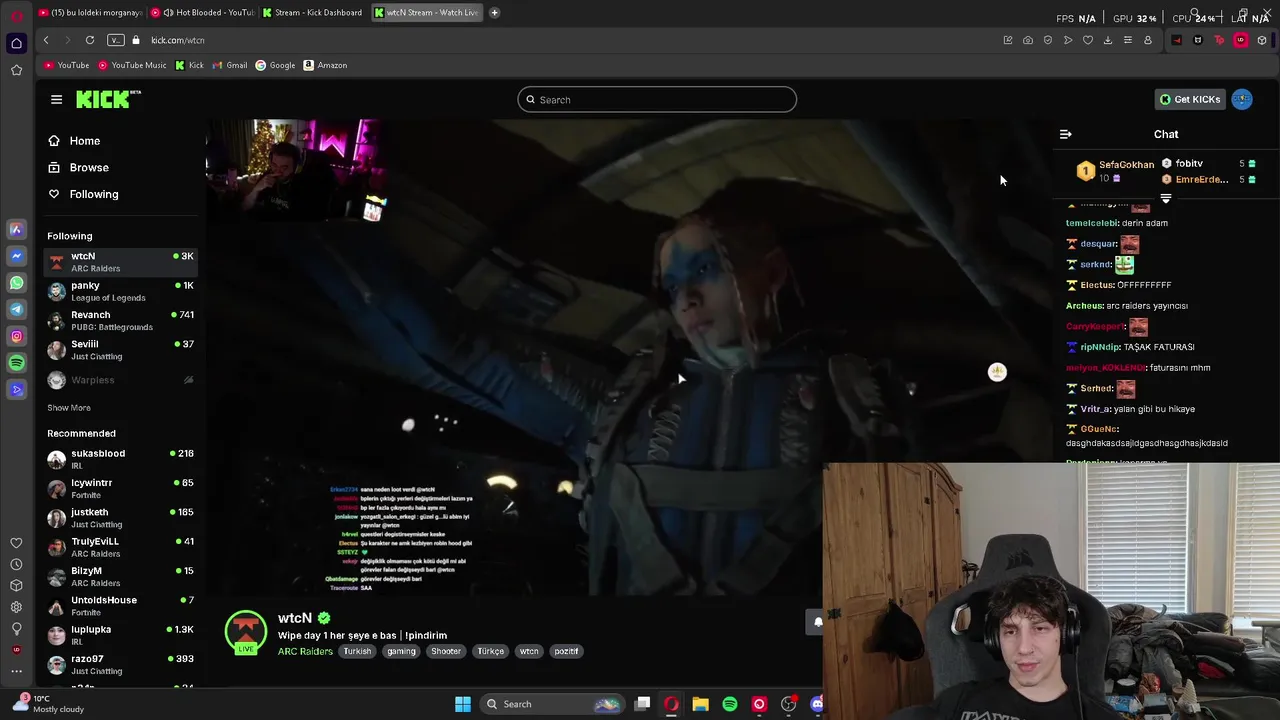Open Opera sidebar bookmarks star
The width and height of the screenshot is (1280, 720).
pos(16,70)
